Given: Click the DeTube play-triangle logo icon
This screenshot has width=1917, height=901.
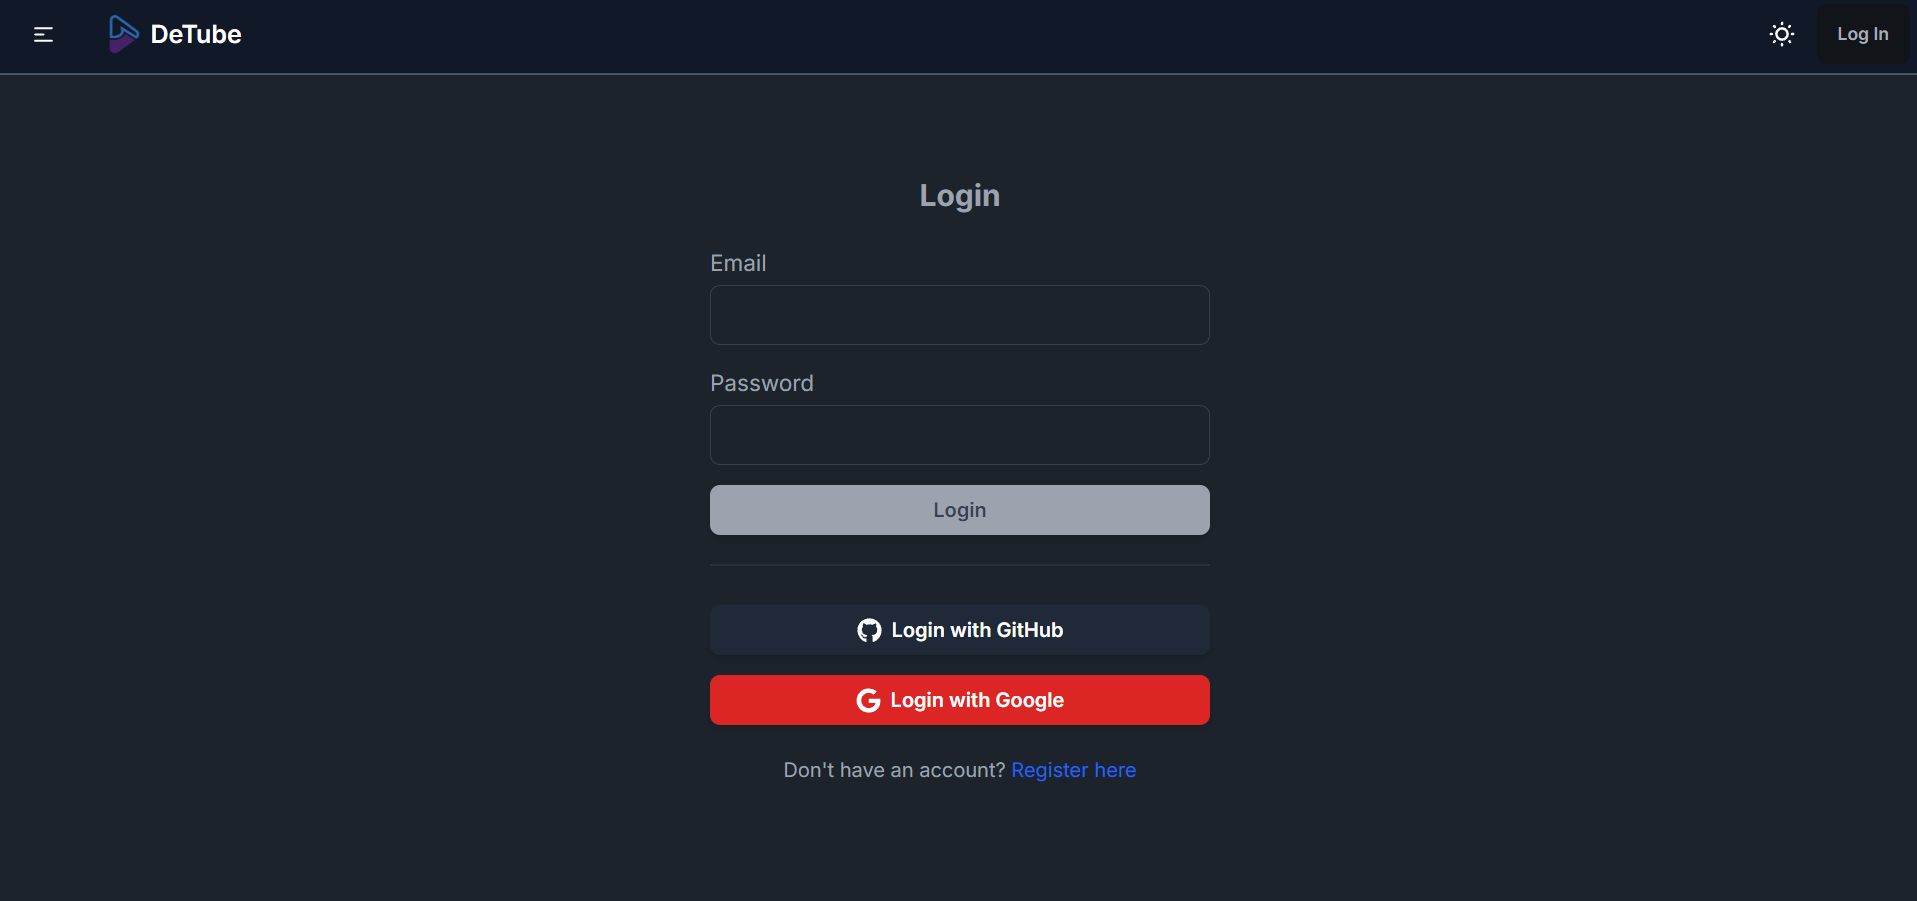Looking at the screenshot, I should pos(123,34).
